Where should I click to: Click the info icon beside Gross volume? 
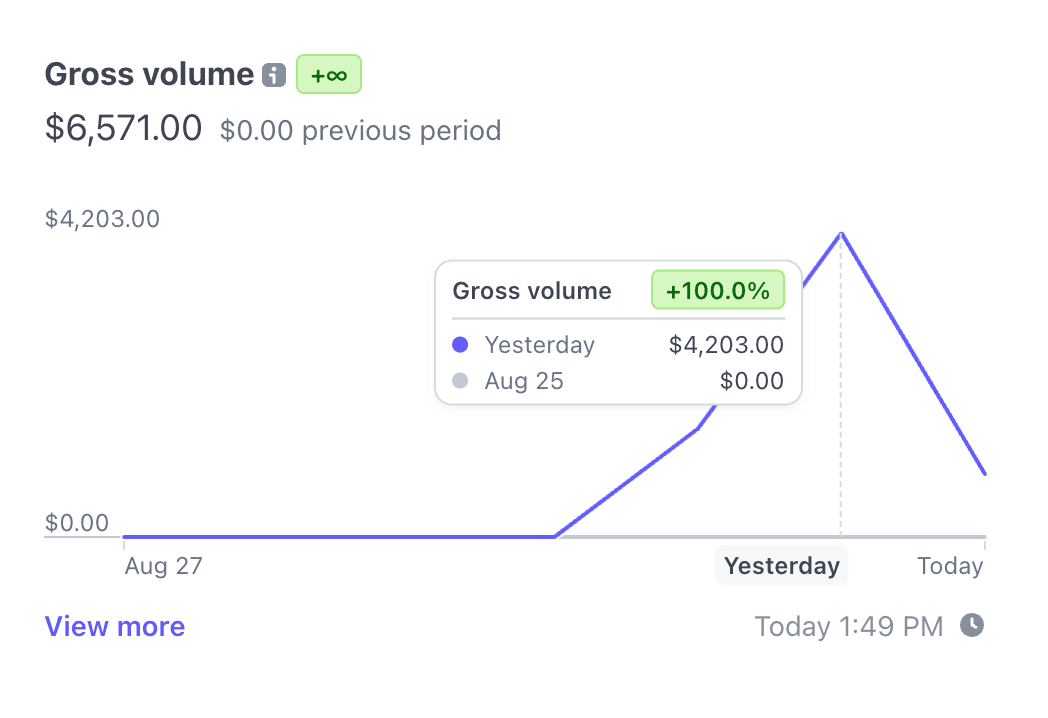274,75
